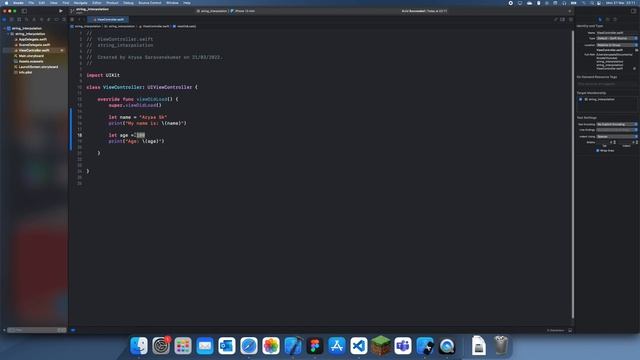Adjust the Tab width stepper

[x=614, y=142]
